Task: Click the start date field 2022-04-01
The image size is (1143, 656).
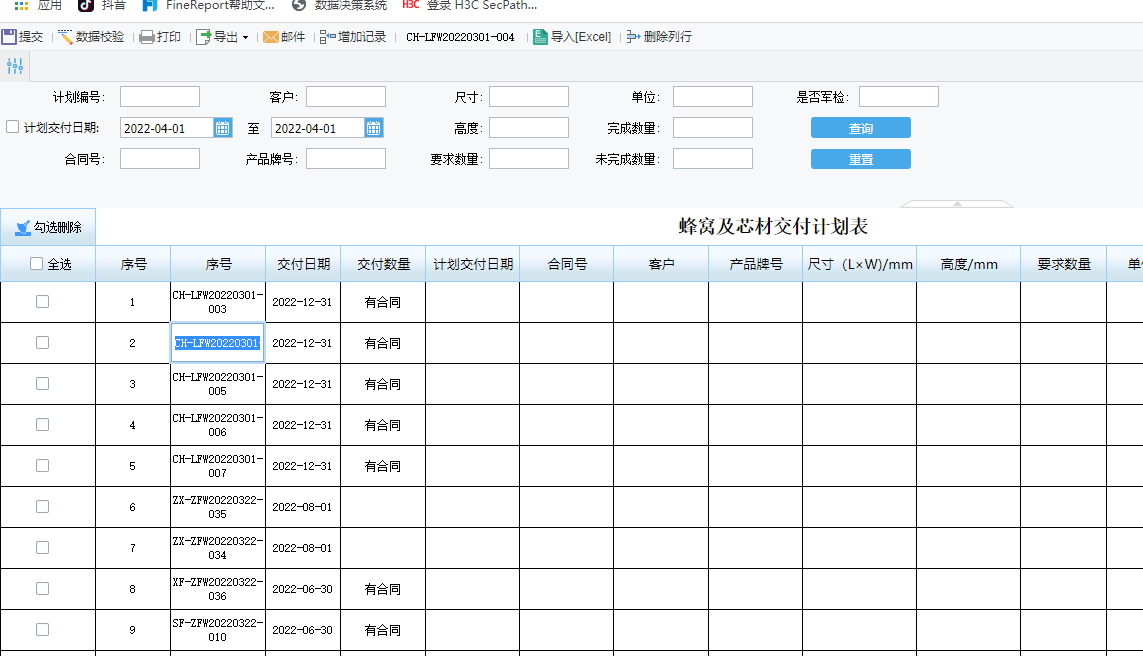Action: tap(167, 128)
